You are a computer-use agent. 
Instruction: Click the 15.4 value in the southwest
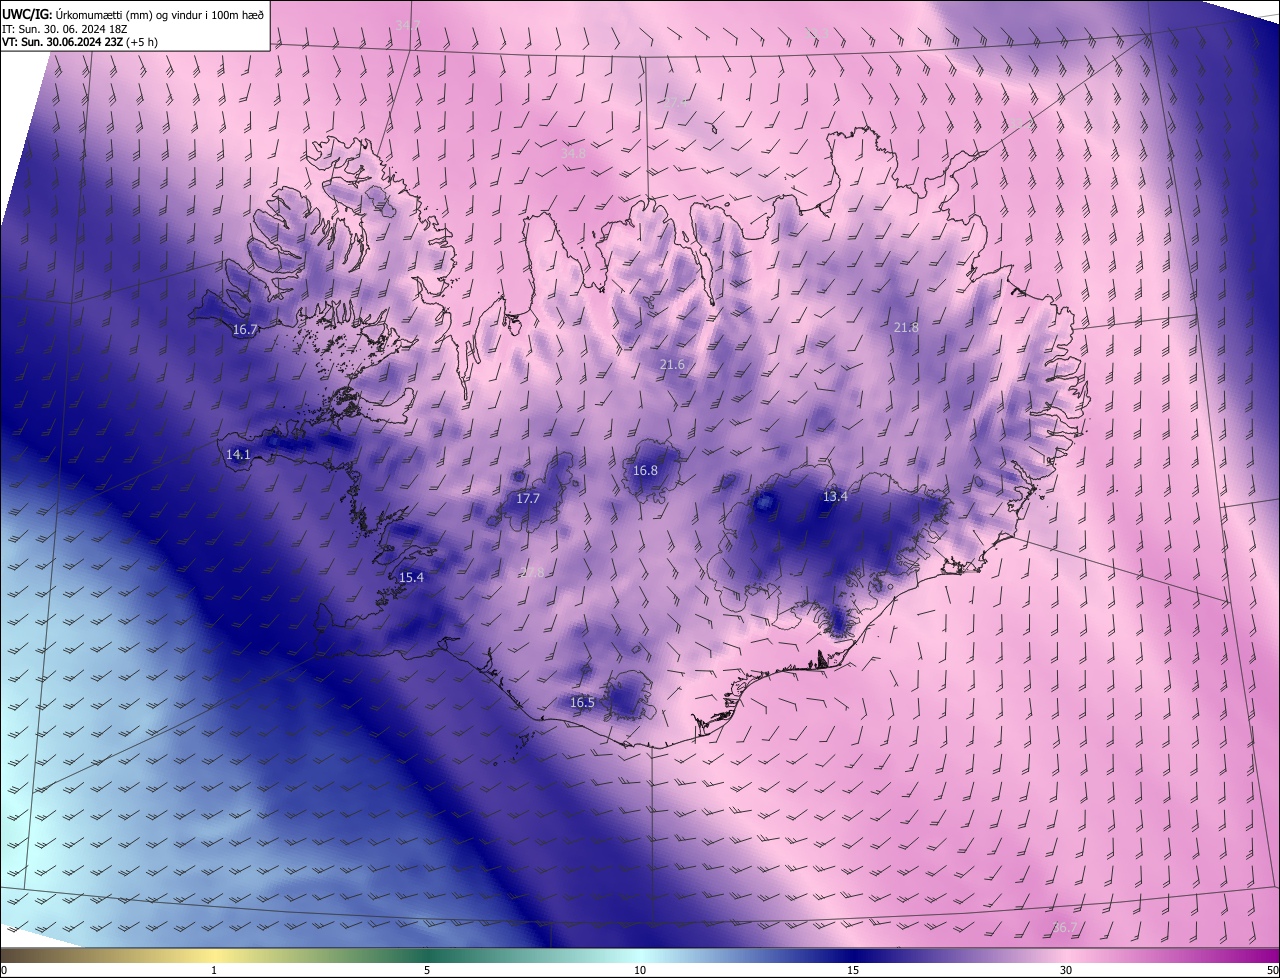pyautogui.click(x=411, y=577)
